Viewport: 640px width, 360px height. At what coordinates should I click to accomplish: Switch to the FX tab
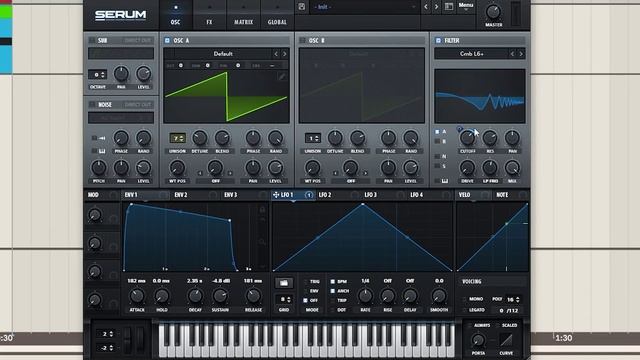pos(209,16)
